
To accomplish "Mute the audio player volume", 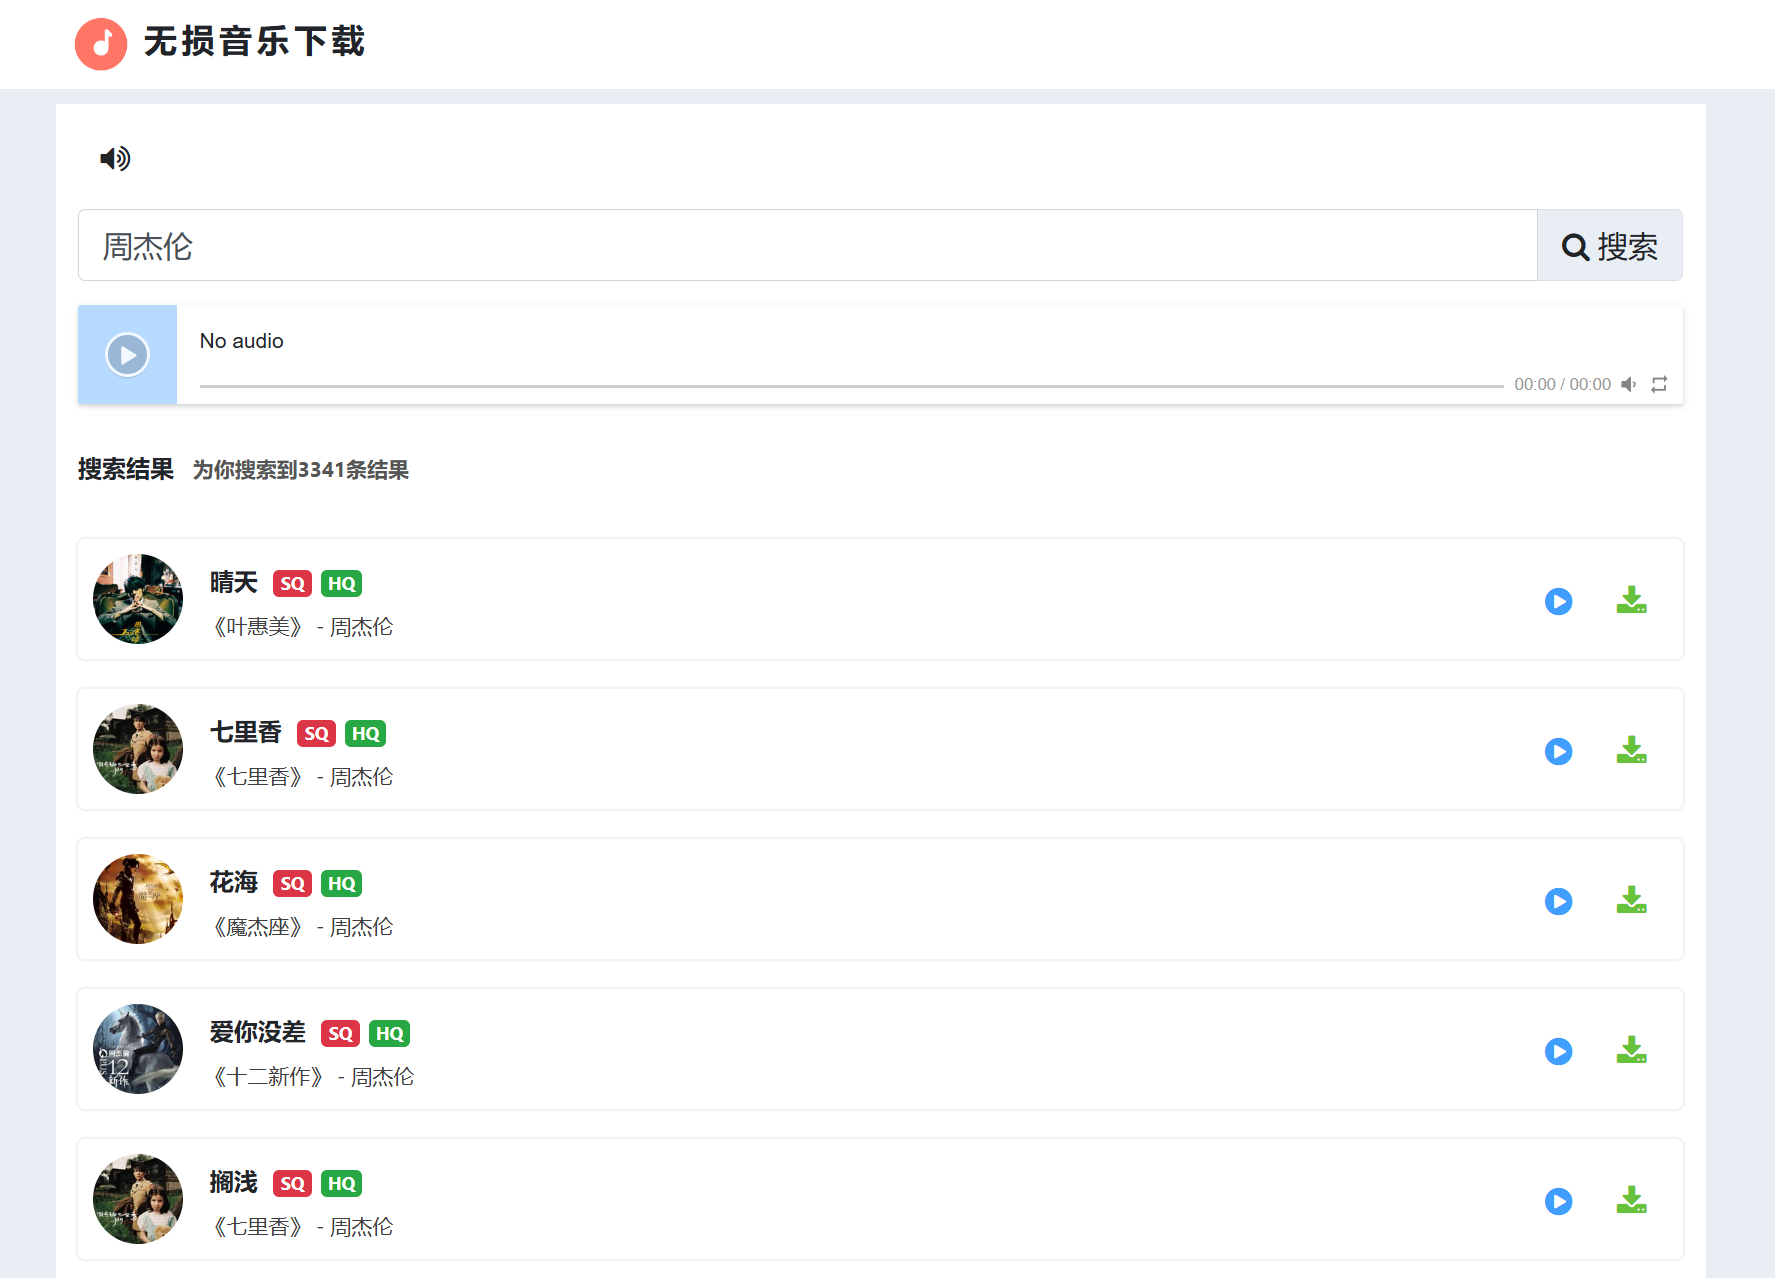I will 1629,384.
